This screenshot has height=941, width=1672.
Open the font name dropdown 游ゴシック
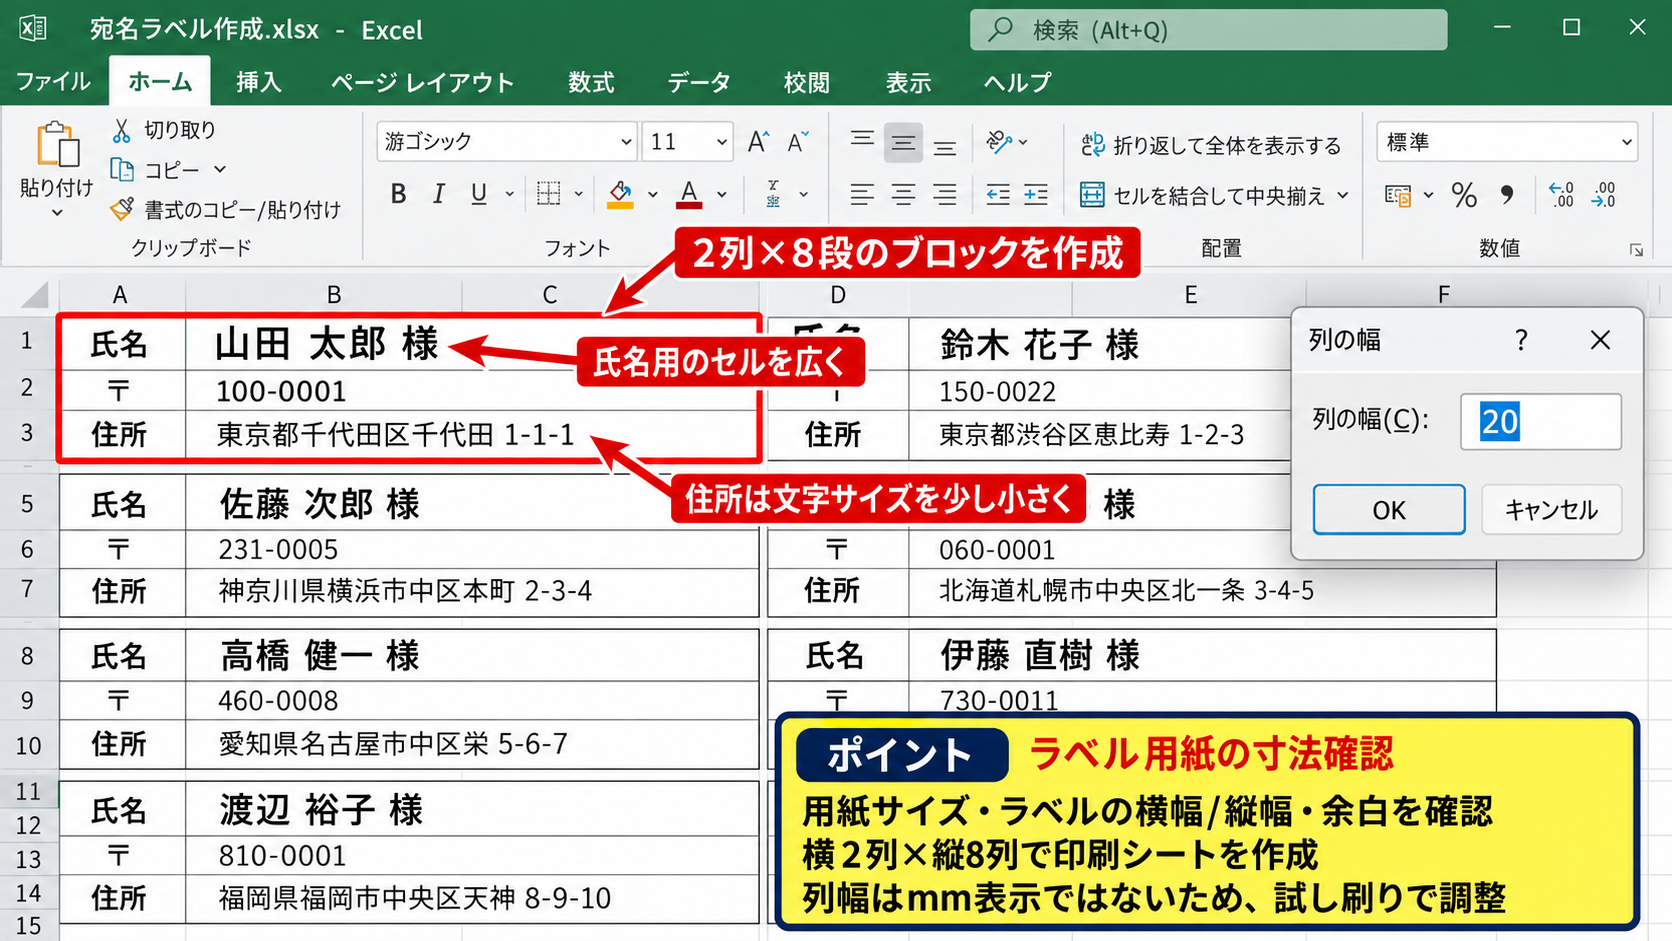click(626, 142)
